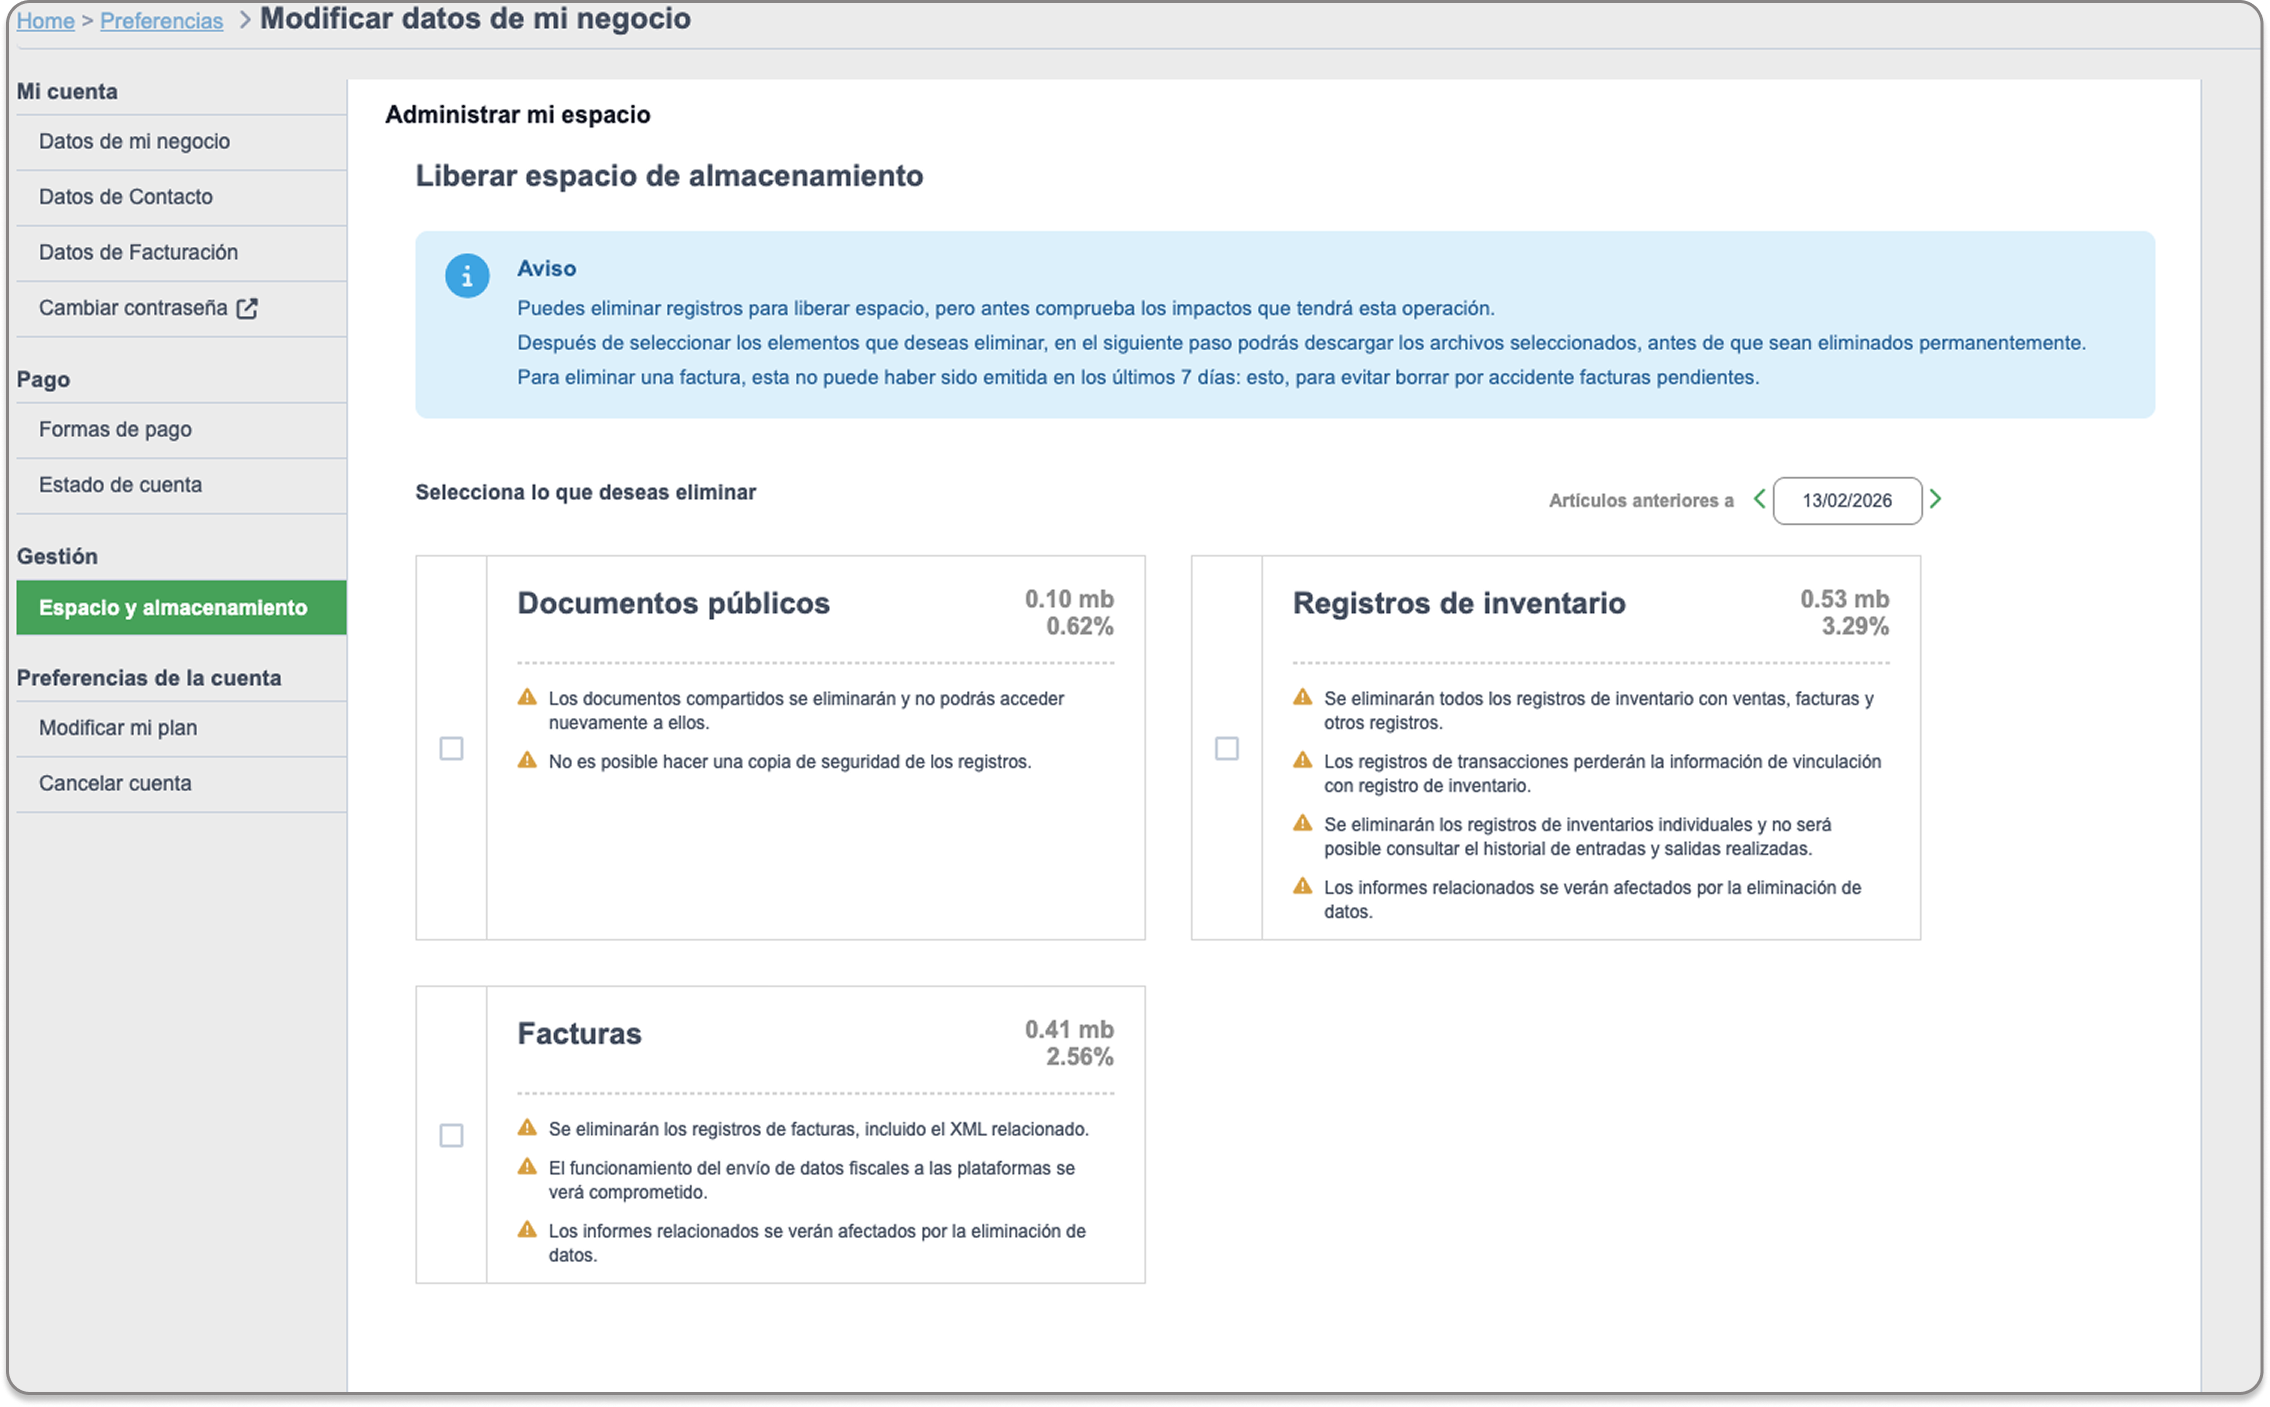Viewport: 2270px width, 1407px height.
Task: Check the Registros de inventario checkbox
Action: tap(1227, 748)
